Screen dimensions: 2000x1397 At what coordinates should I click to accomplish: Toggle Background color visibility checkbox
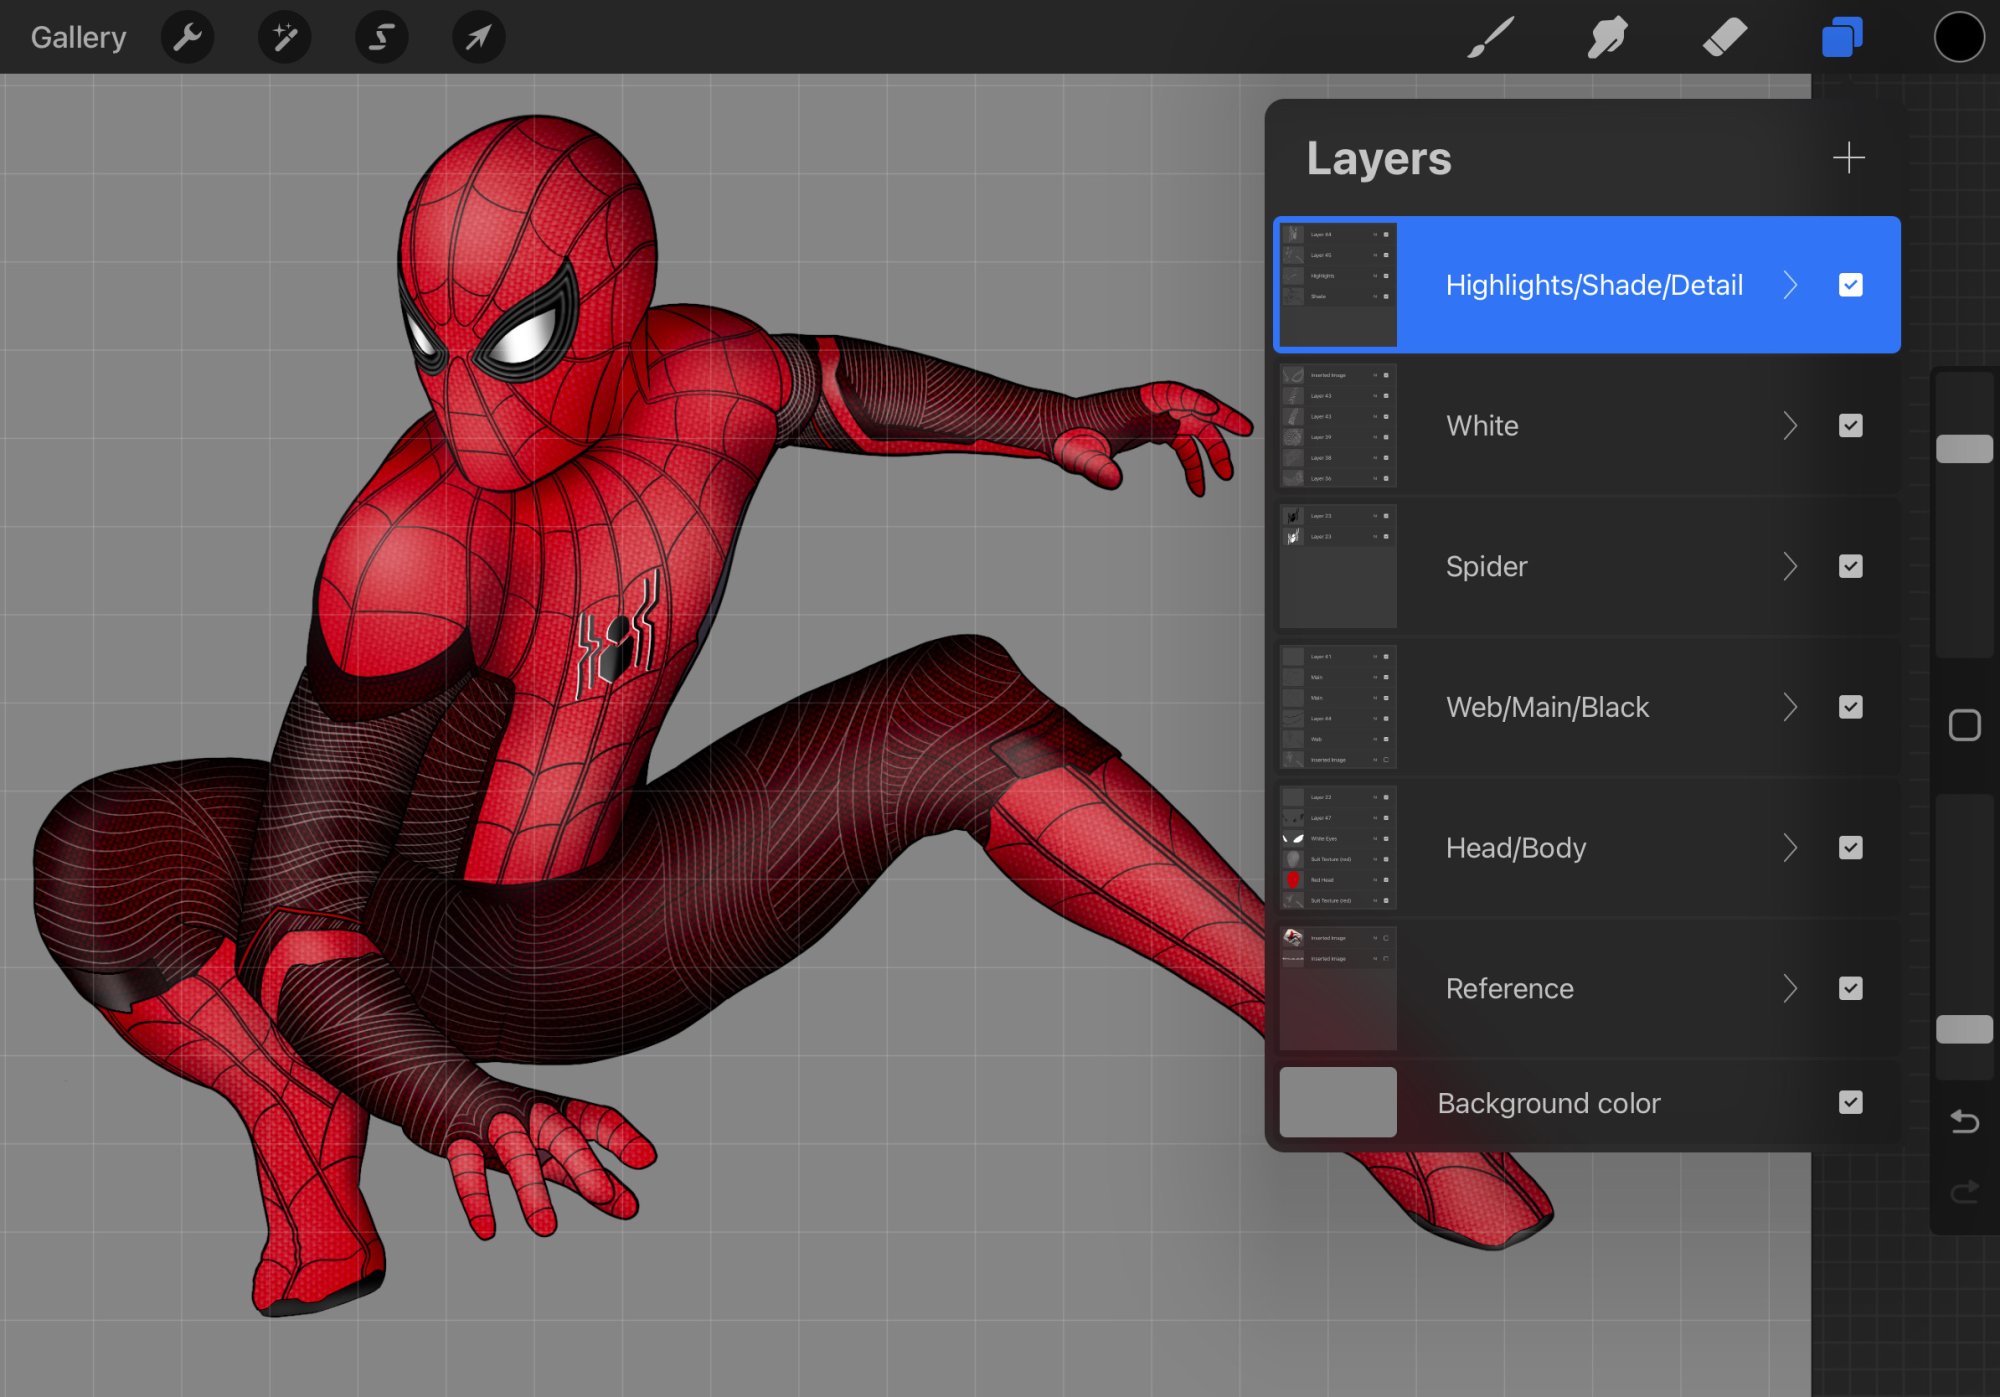pyautogui.click(x=1850, y=1102)
